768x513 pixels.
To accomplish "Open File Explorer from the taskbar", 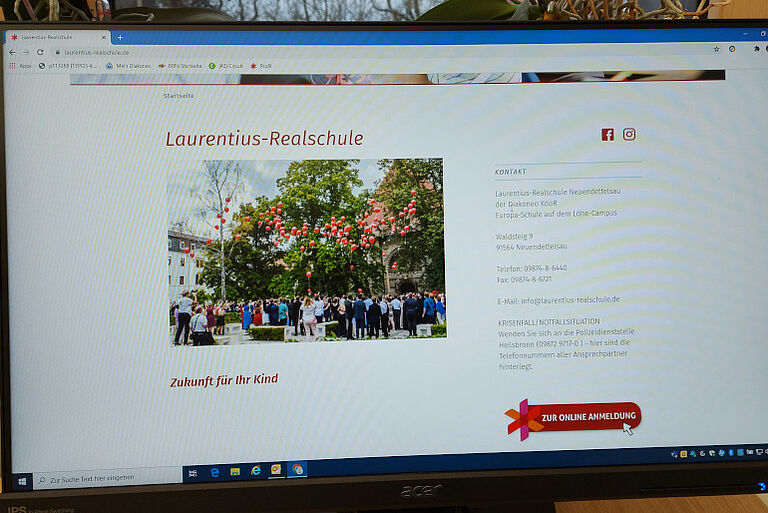I will click(x=235, y=471).
